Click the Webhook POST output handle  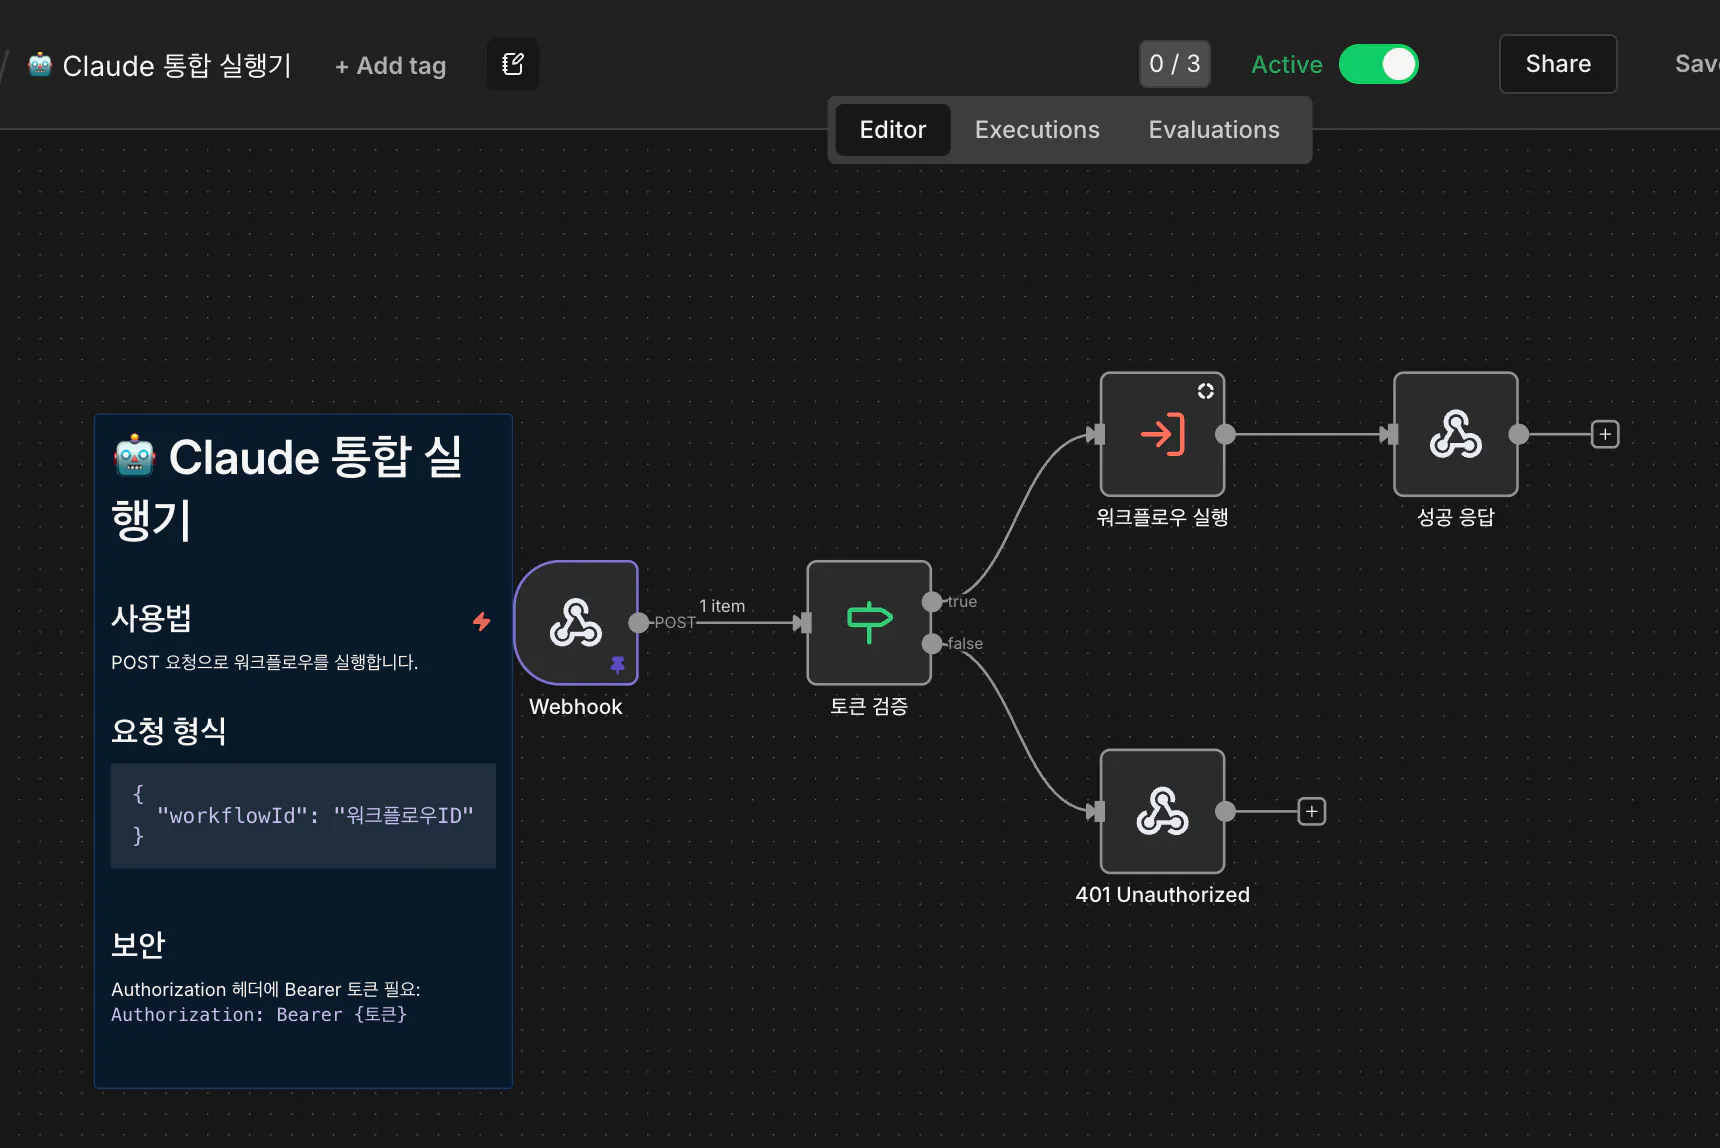(638, 622)
